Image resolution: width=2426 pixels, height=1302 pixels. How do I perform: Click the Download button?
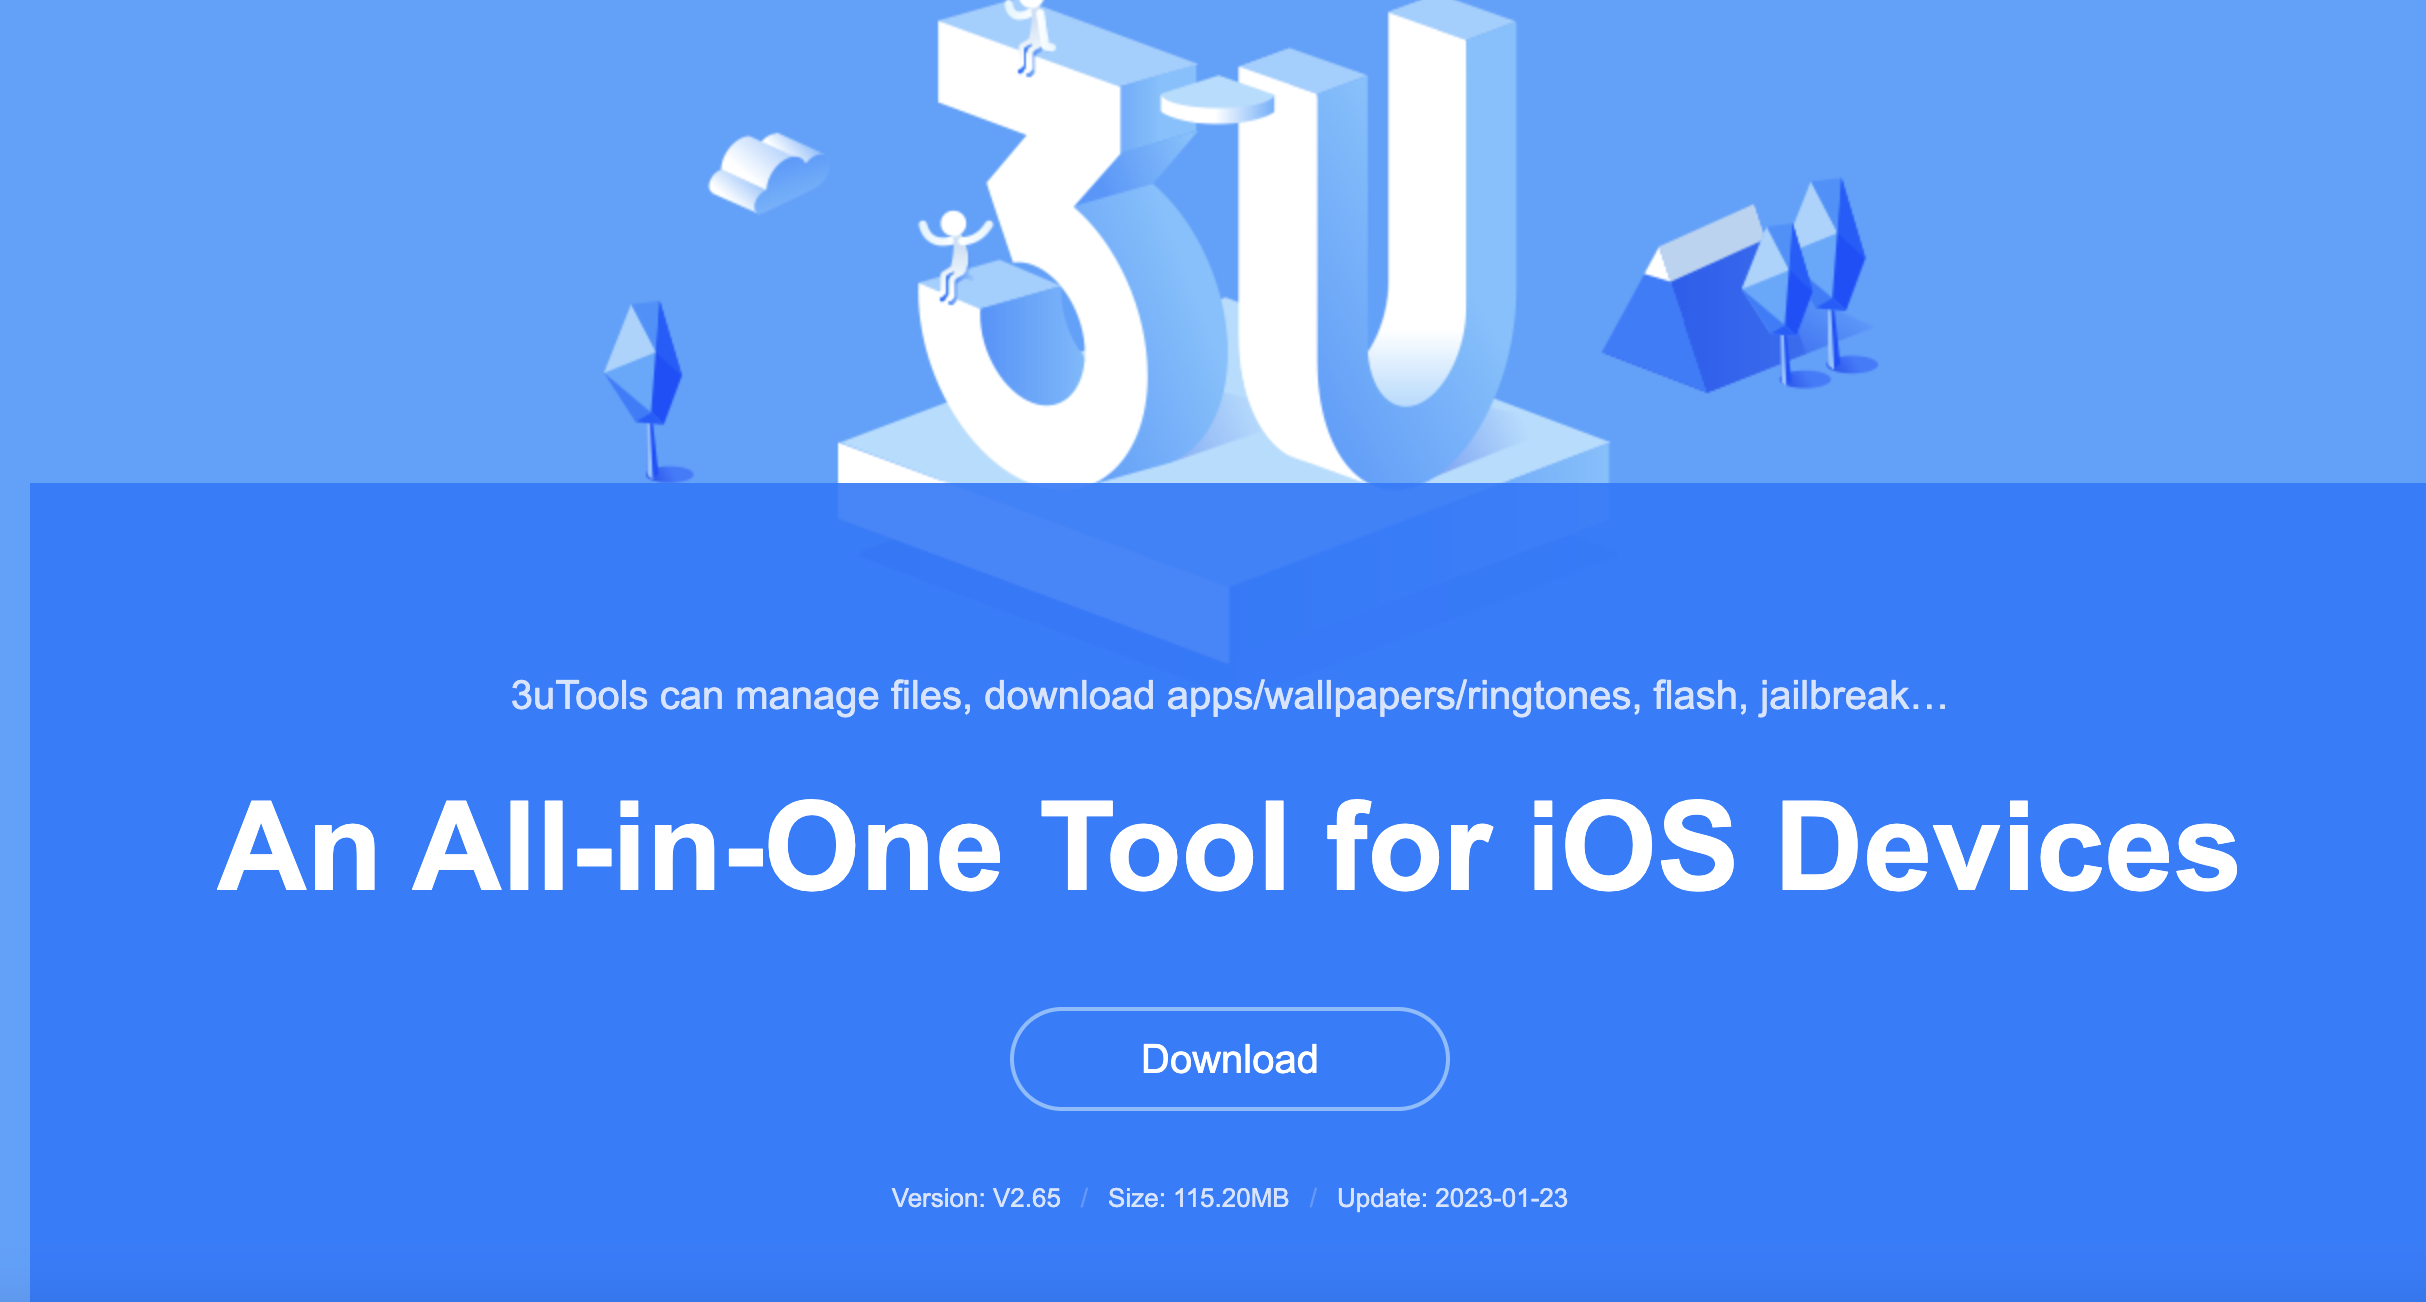coord(1229,1059)
